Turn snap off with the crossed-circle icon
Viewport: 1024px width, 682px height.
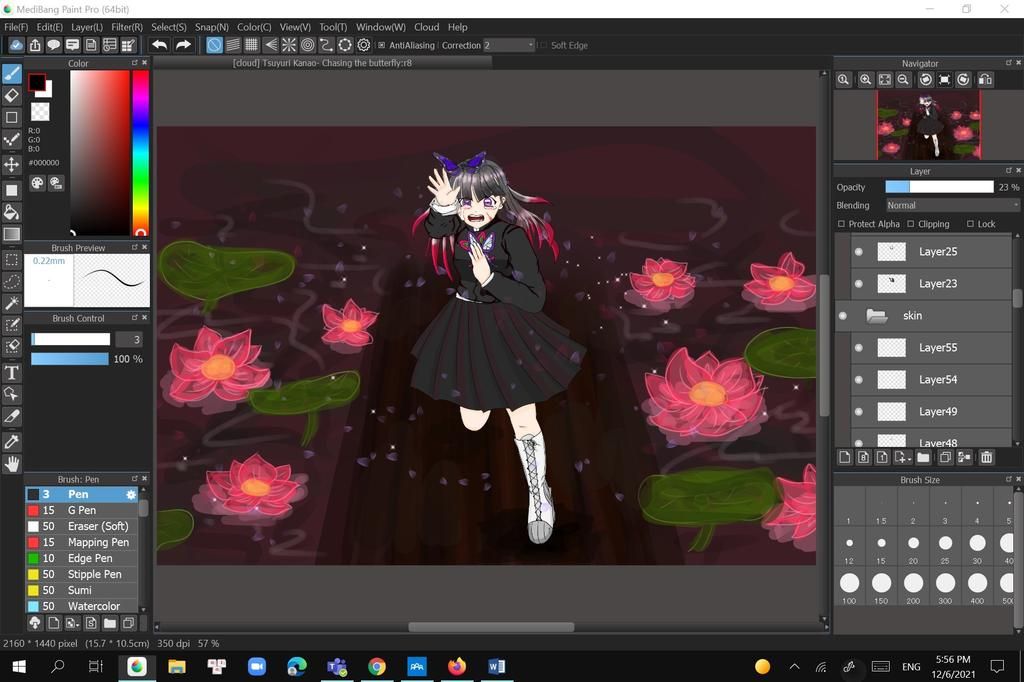[214, 45]
